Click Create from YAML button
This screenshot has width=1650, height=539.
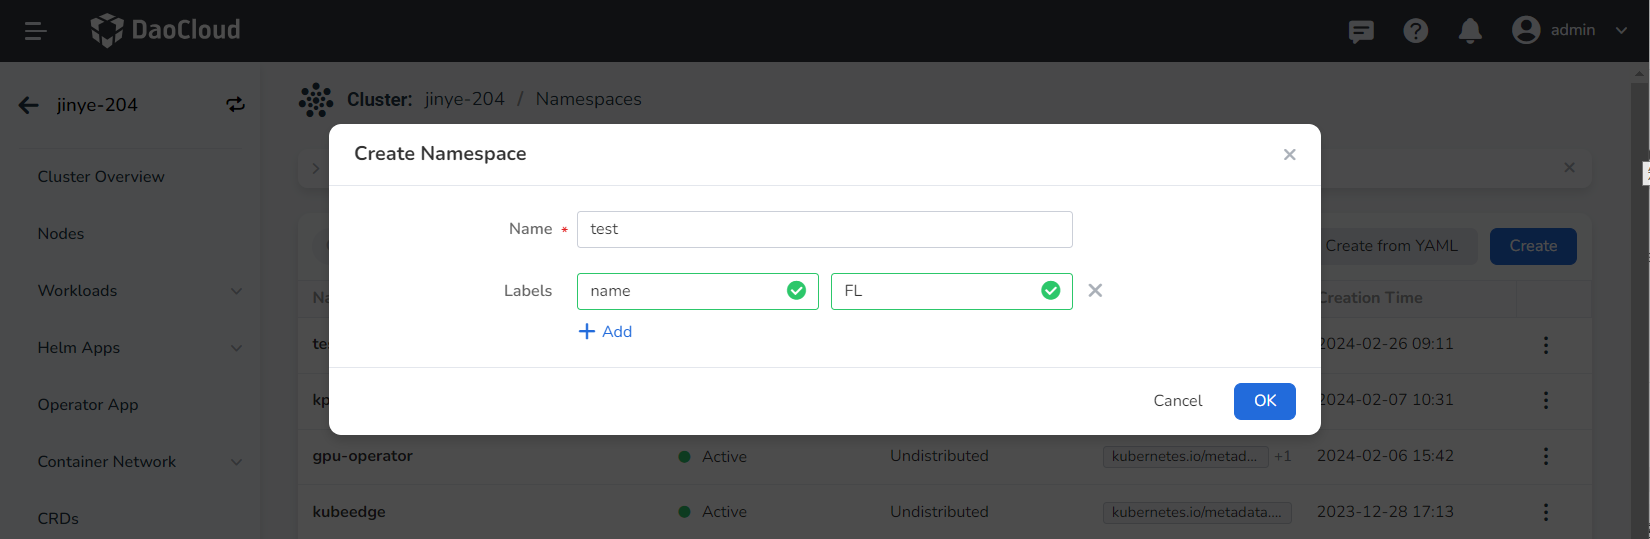point(1392,246)
